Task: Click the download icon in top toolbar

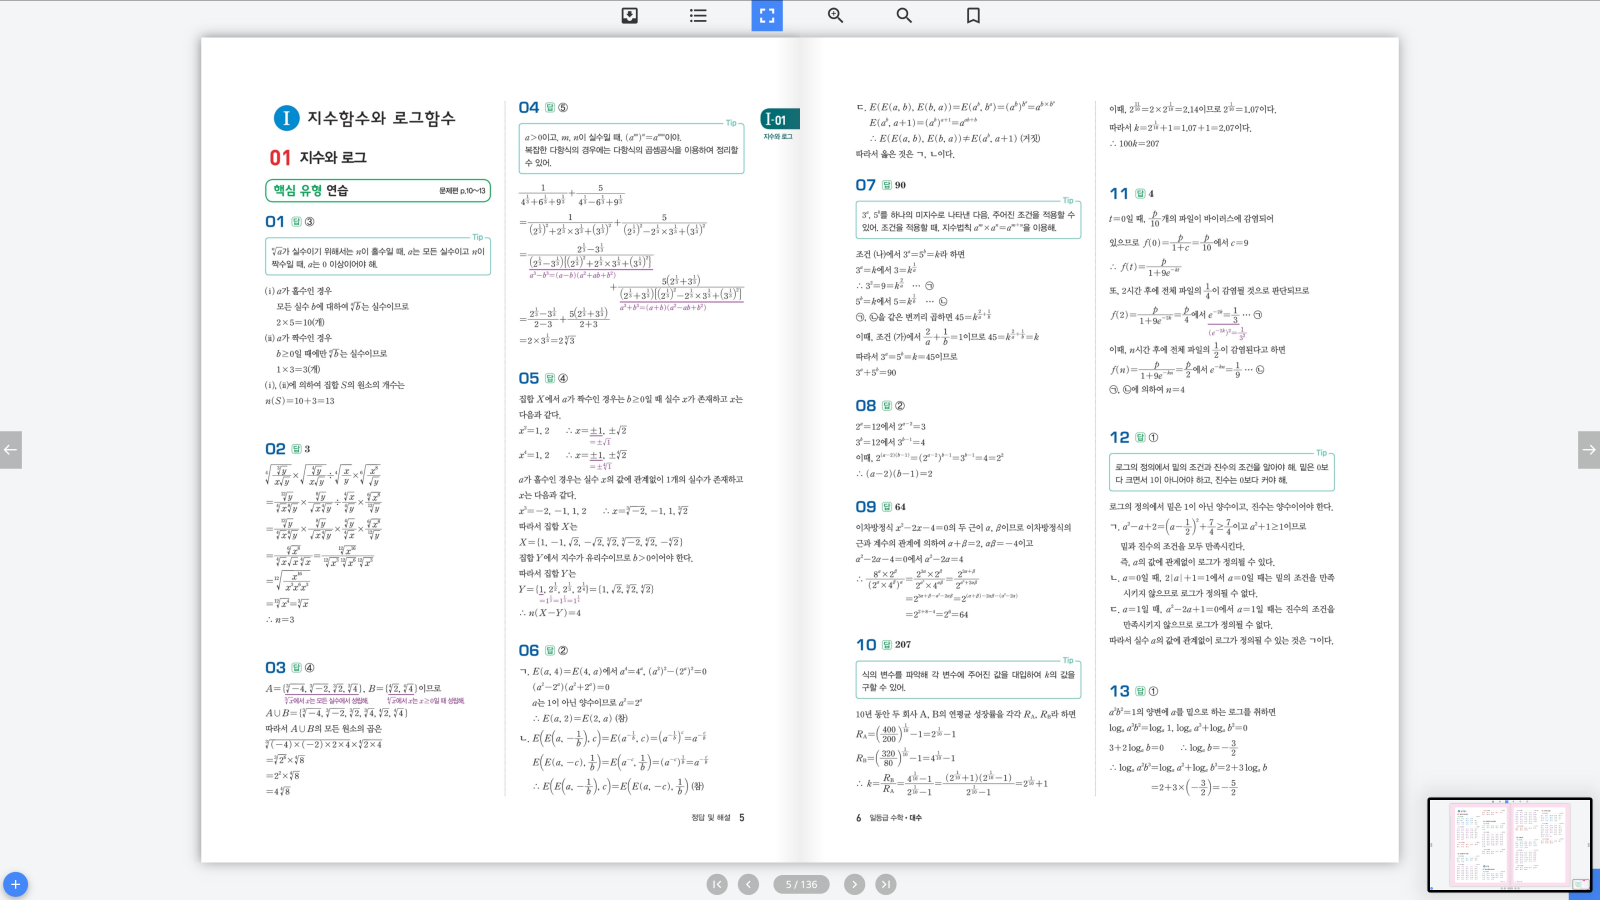Action: (x=629, y=15)
